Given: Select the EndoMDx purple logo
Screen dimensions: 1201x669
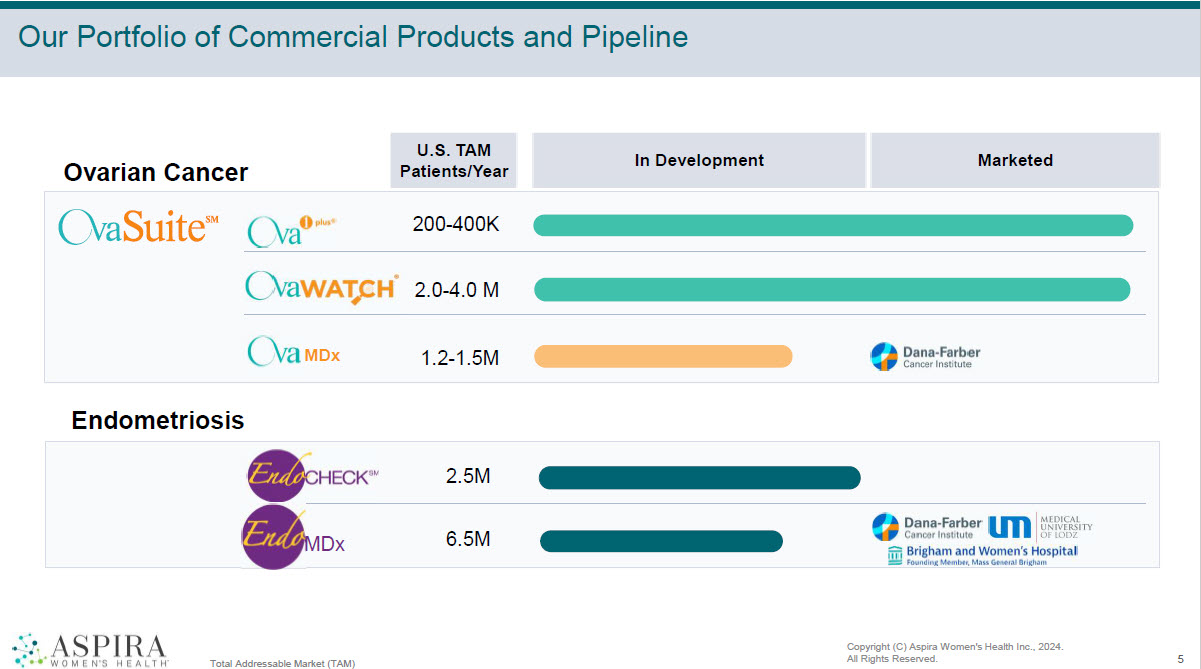Looking at the screenshot, I should (x=293, y=539).
